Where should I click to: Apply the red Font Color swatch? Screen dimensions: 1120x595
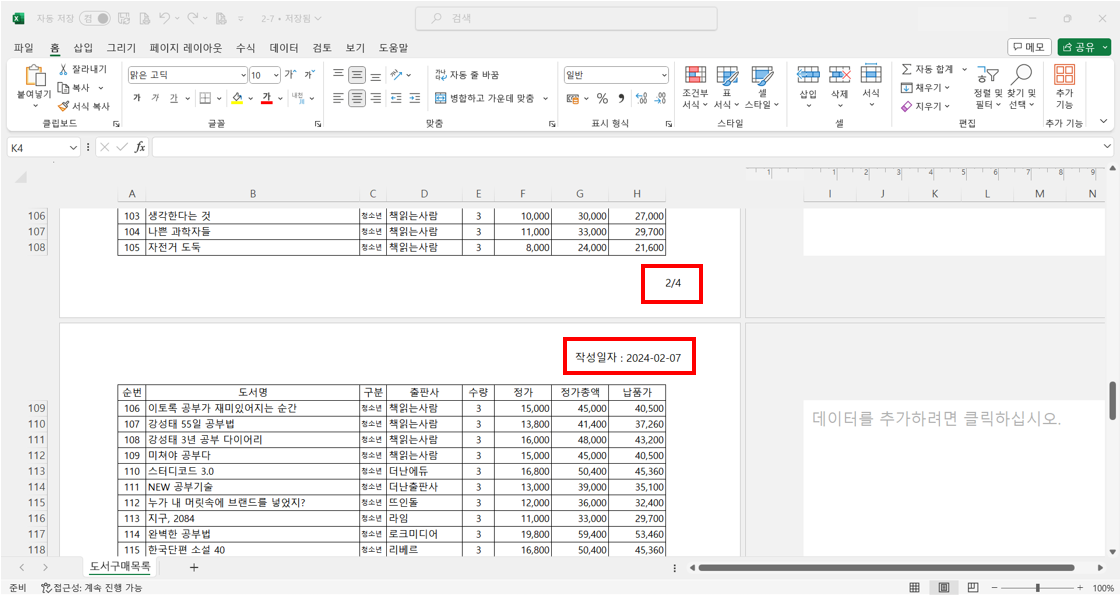[267, 98]
